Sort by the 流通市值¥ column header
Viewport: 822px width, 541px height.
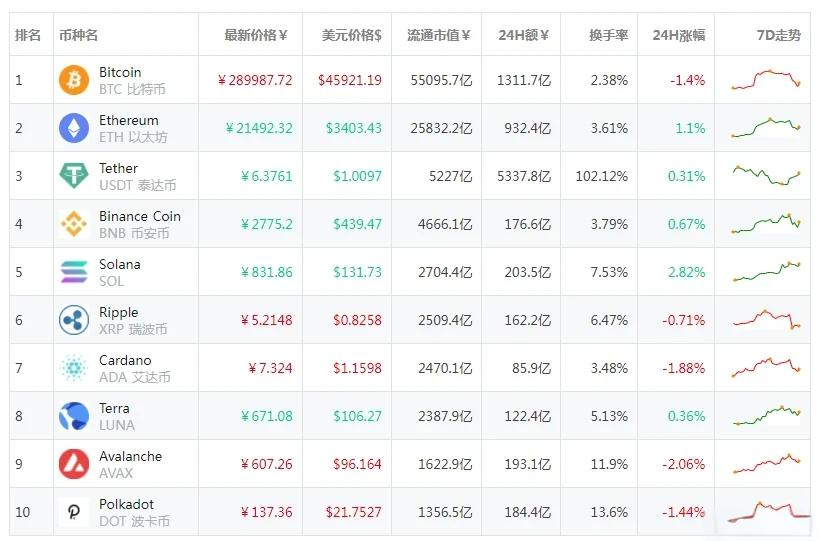click(439, 35)
